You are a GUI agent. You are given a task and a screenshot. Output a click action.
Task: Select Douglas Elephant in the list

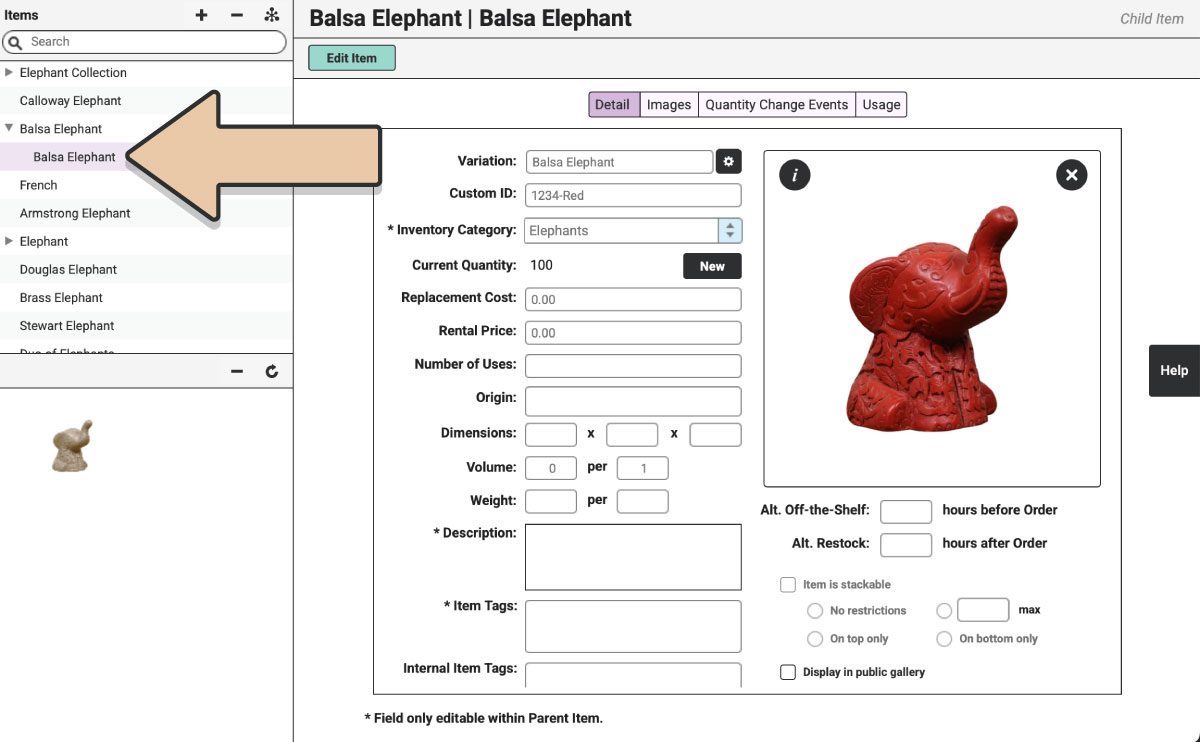146,269
